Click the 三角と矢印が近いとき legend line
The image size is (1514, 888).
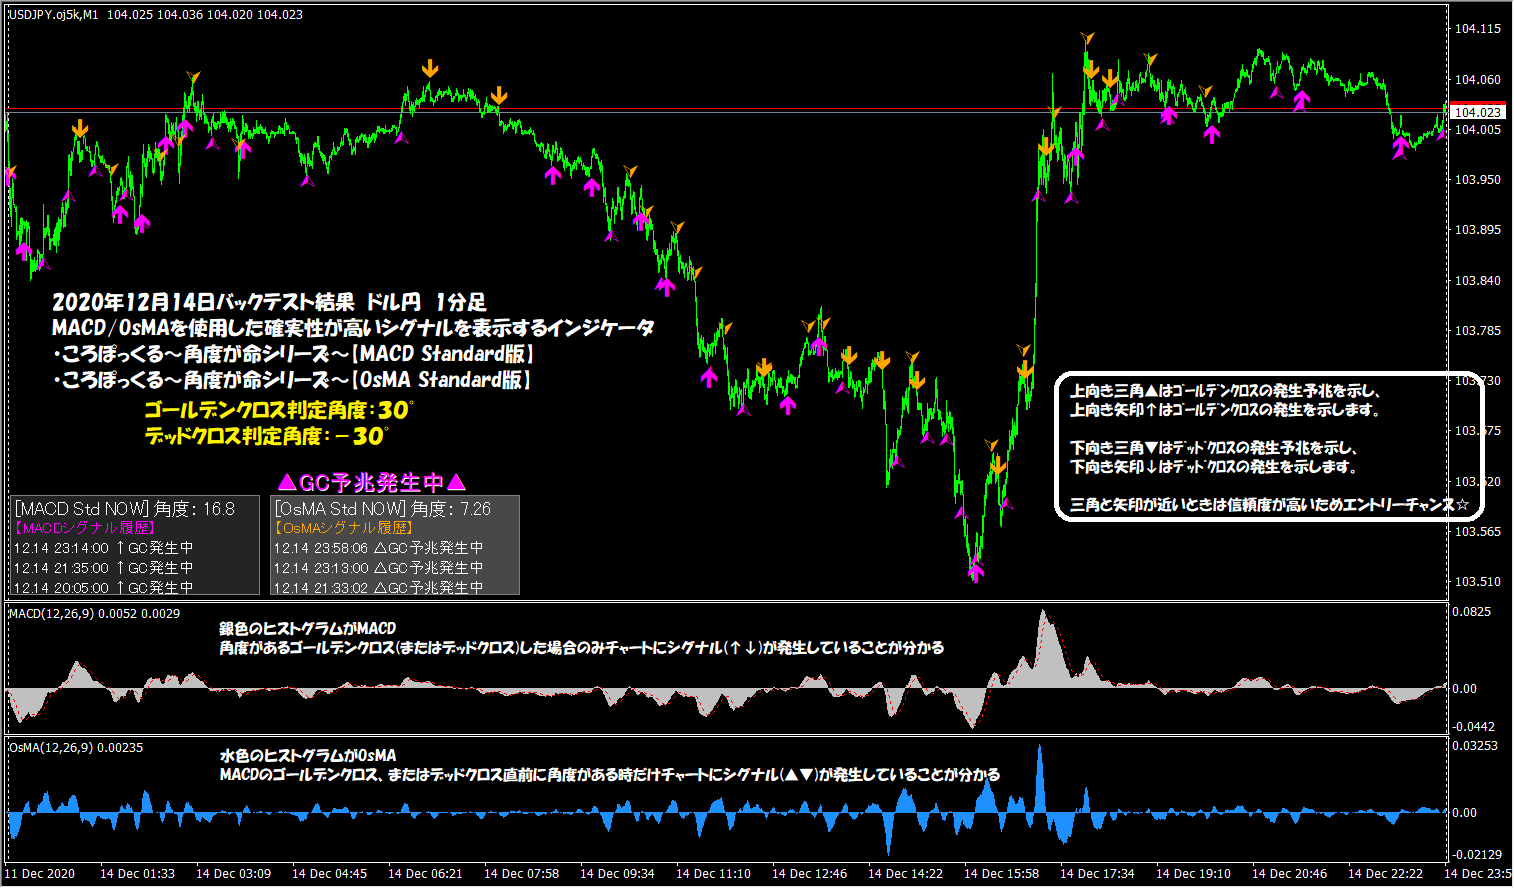[x=1269, y=505]
